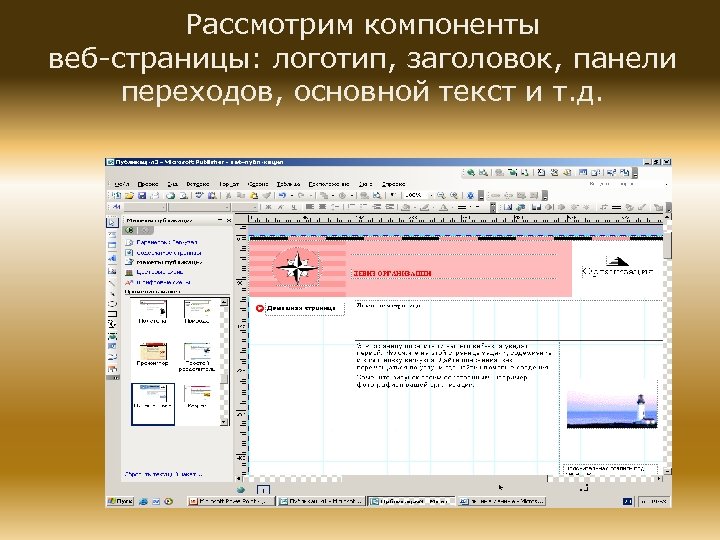The width and height of the screenshot is (720, 540).
Task: Select the Text Box tool in Objects toolbar
Action: point(112,235)
